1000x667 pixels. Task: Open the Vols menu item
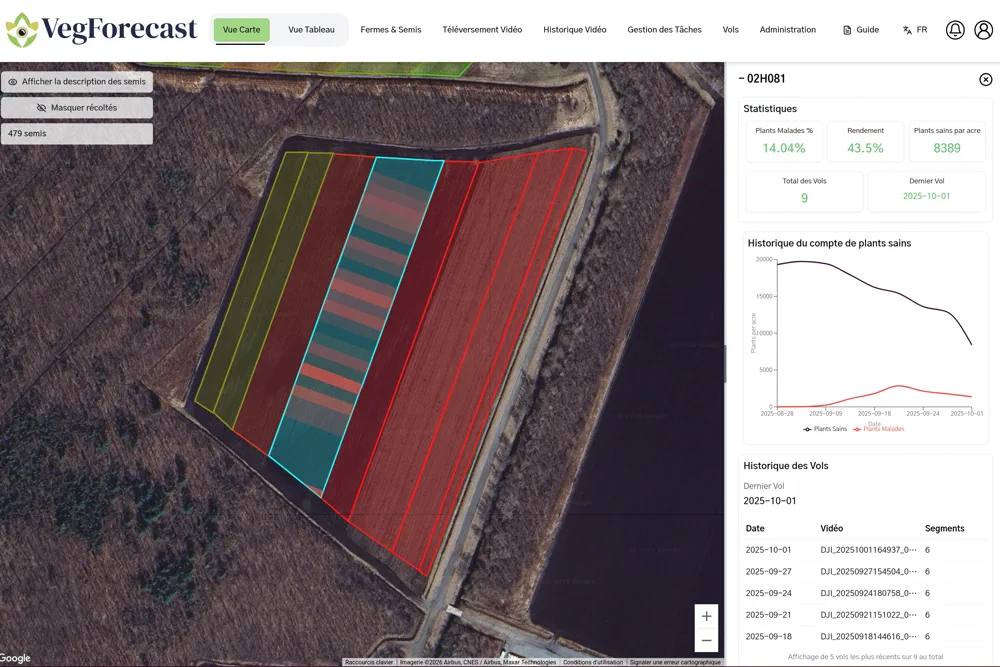click(731, 29)
